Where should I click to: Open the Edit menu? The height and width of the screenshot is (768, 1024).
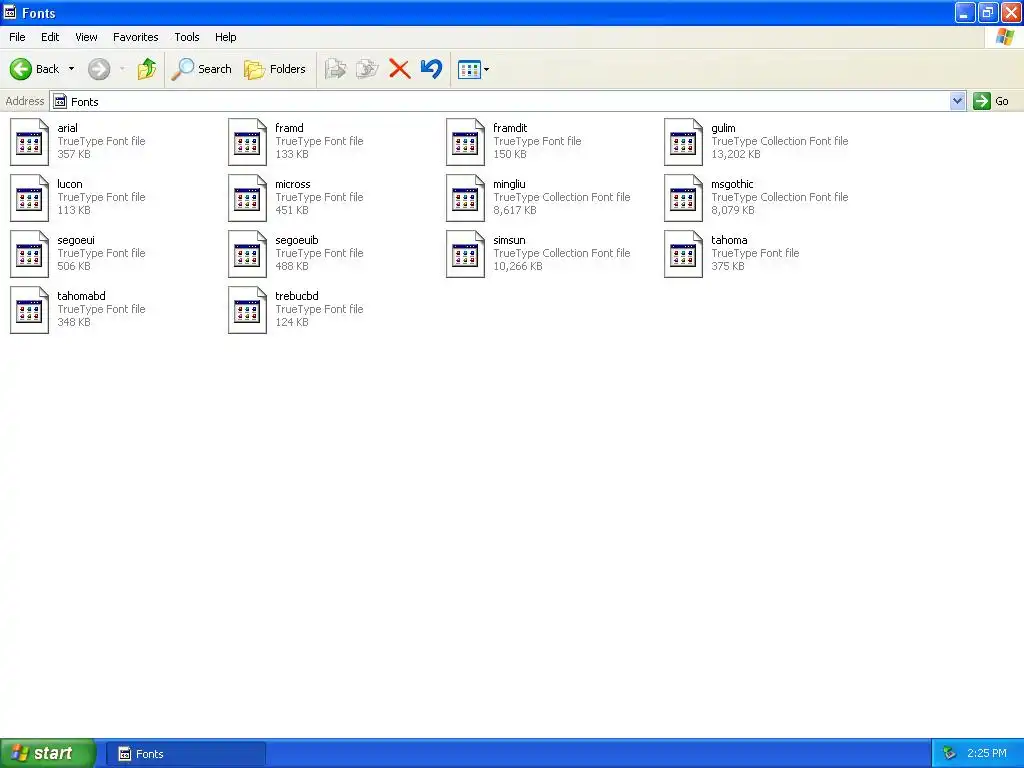coord(50,37)
